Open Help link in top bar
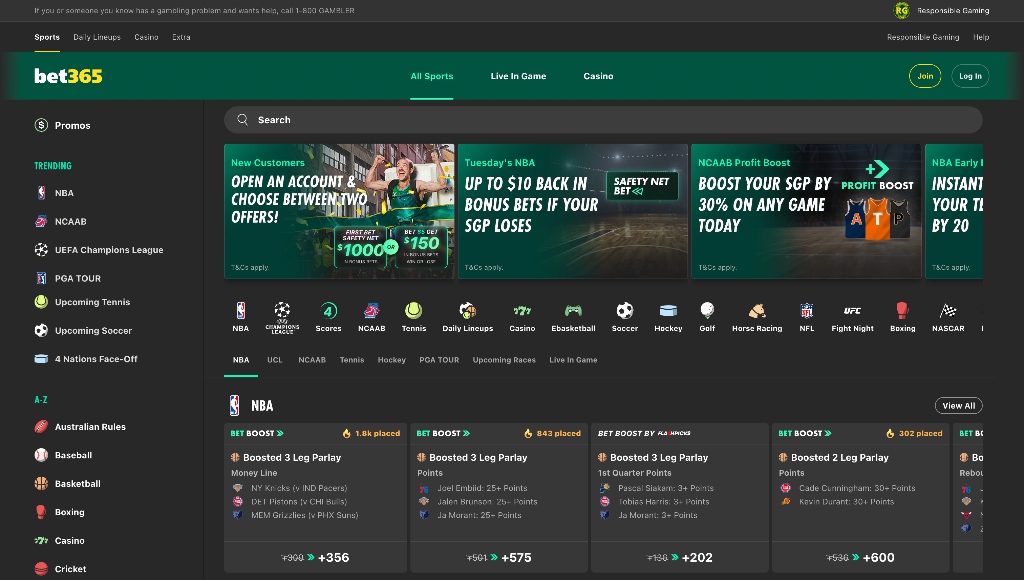The height and width of the screenshot is (580, 1024). point(981,37)
